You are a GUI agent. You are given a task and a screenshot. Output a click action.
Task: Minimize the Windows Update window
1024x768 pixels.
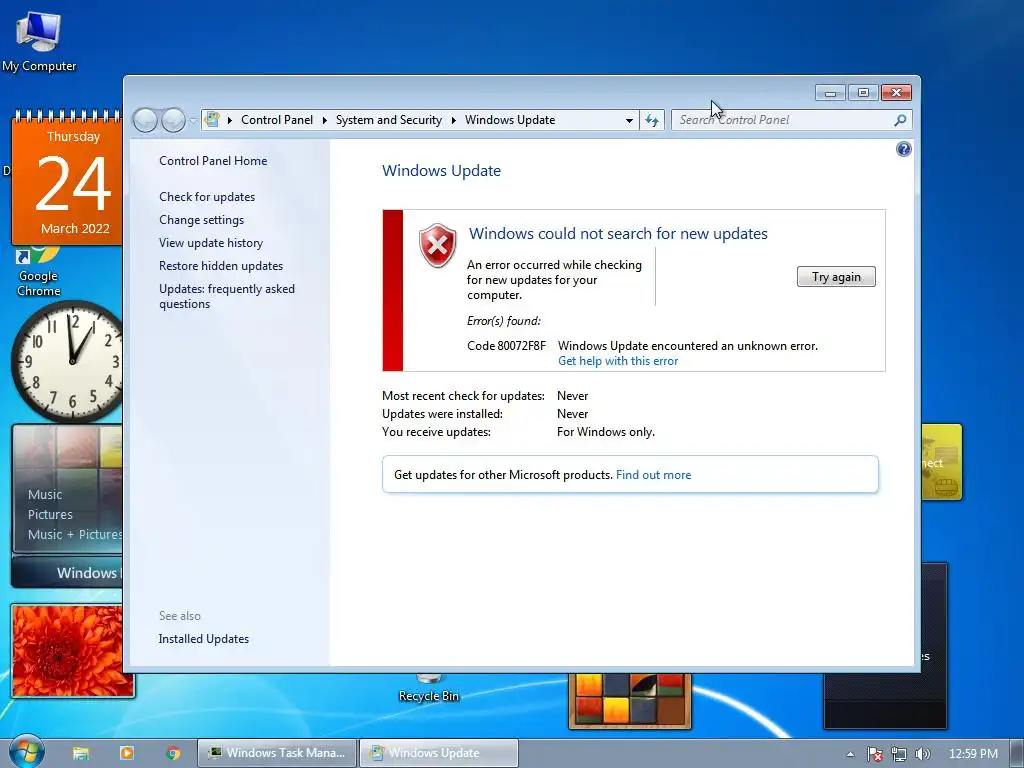pyautogui.click(x=830, y=93)
